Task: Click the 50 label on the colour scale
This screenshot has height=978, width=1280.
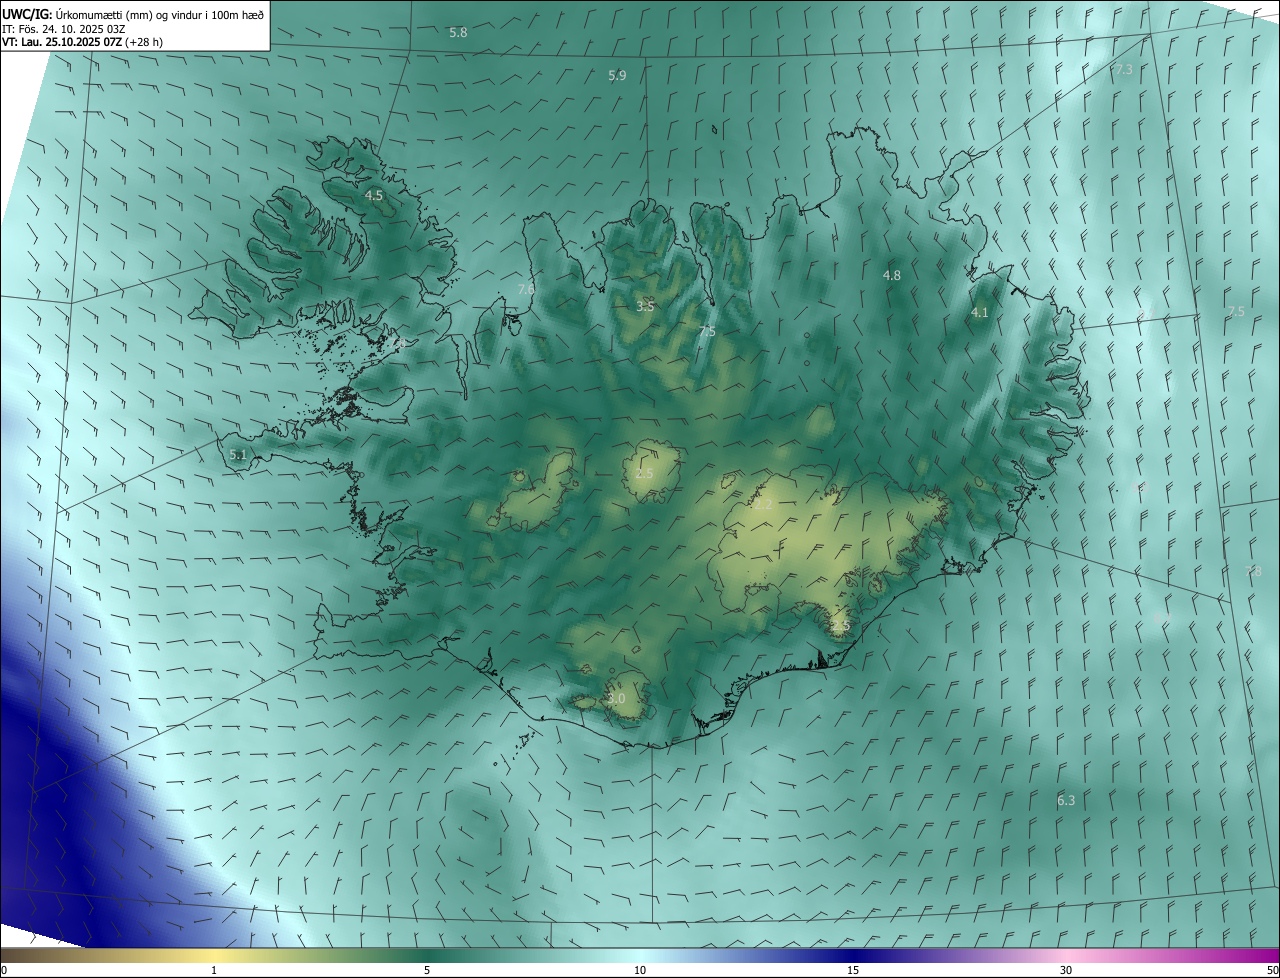Action: (1272, 970)
